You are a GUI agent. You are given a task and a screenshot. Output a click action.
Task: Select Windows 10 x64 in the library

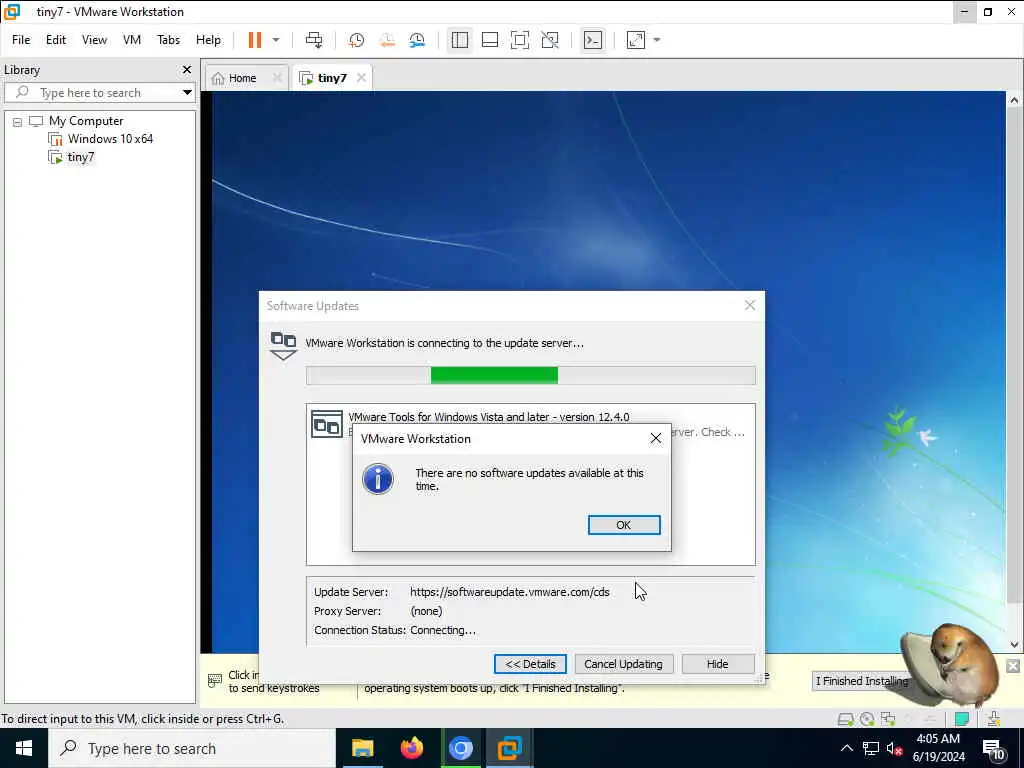(110, 138)
